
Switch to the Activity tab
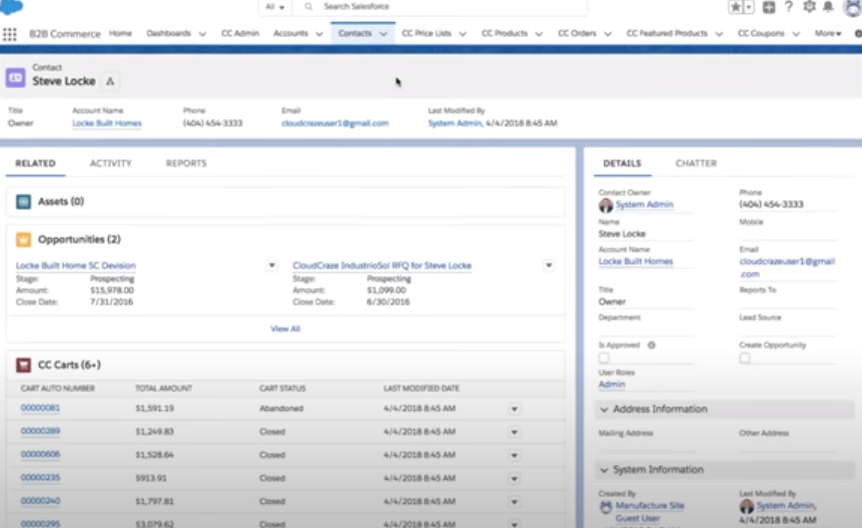coord(111,163)
